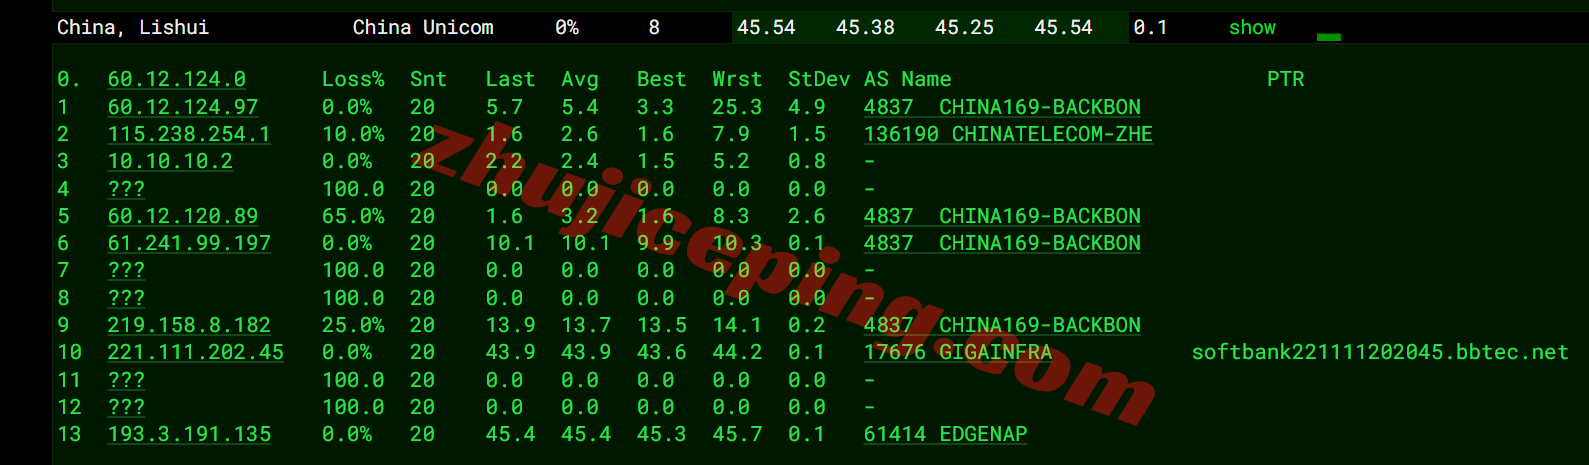
Task: Click the ??? entry in hop 7
Action: (126, 270)
